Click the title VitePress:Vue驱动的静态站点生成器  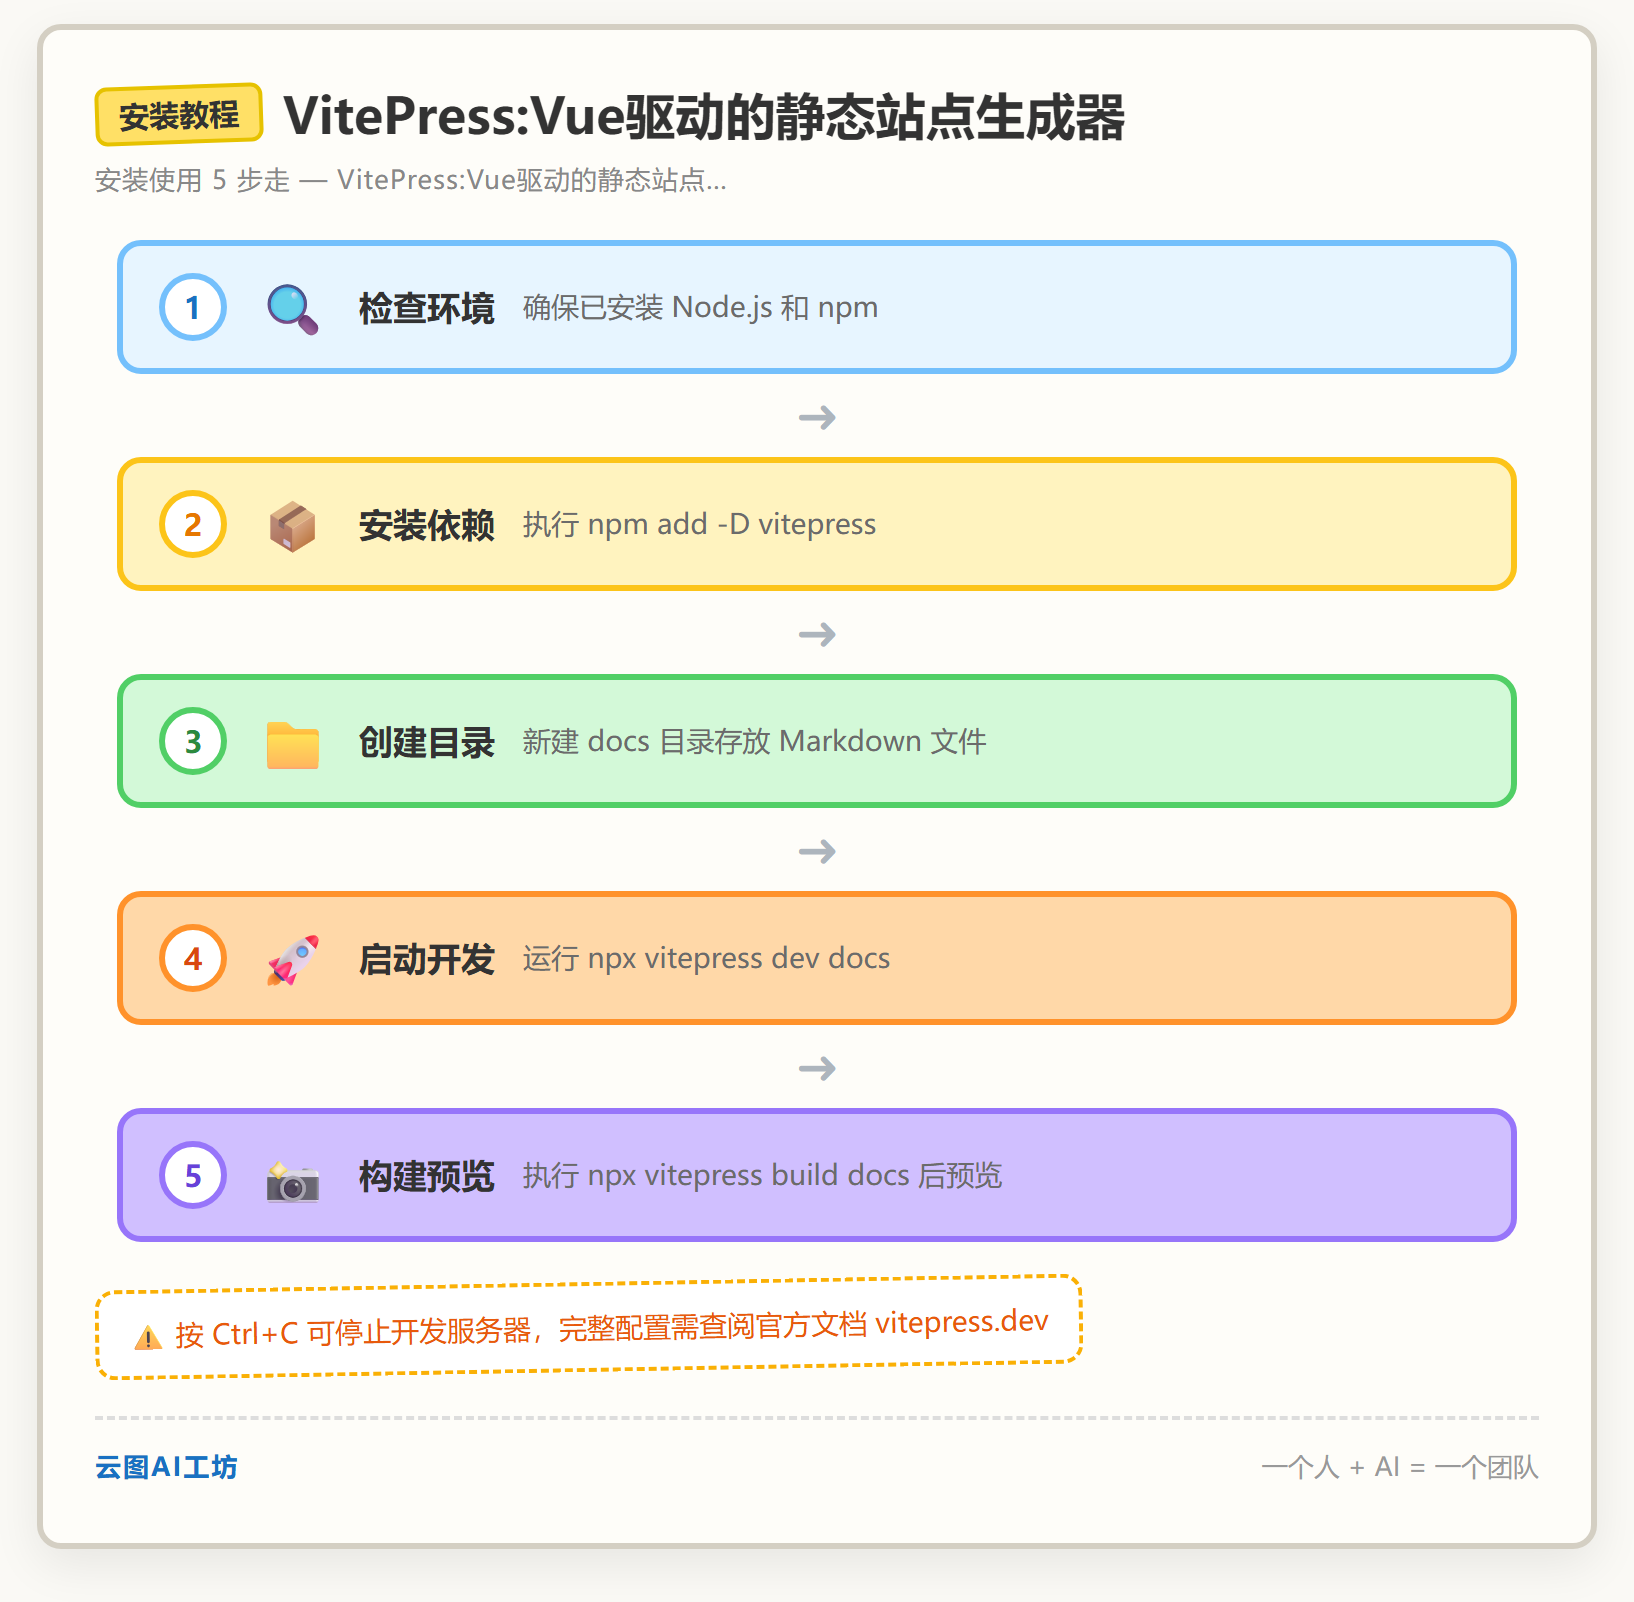pos(704,117)
